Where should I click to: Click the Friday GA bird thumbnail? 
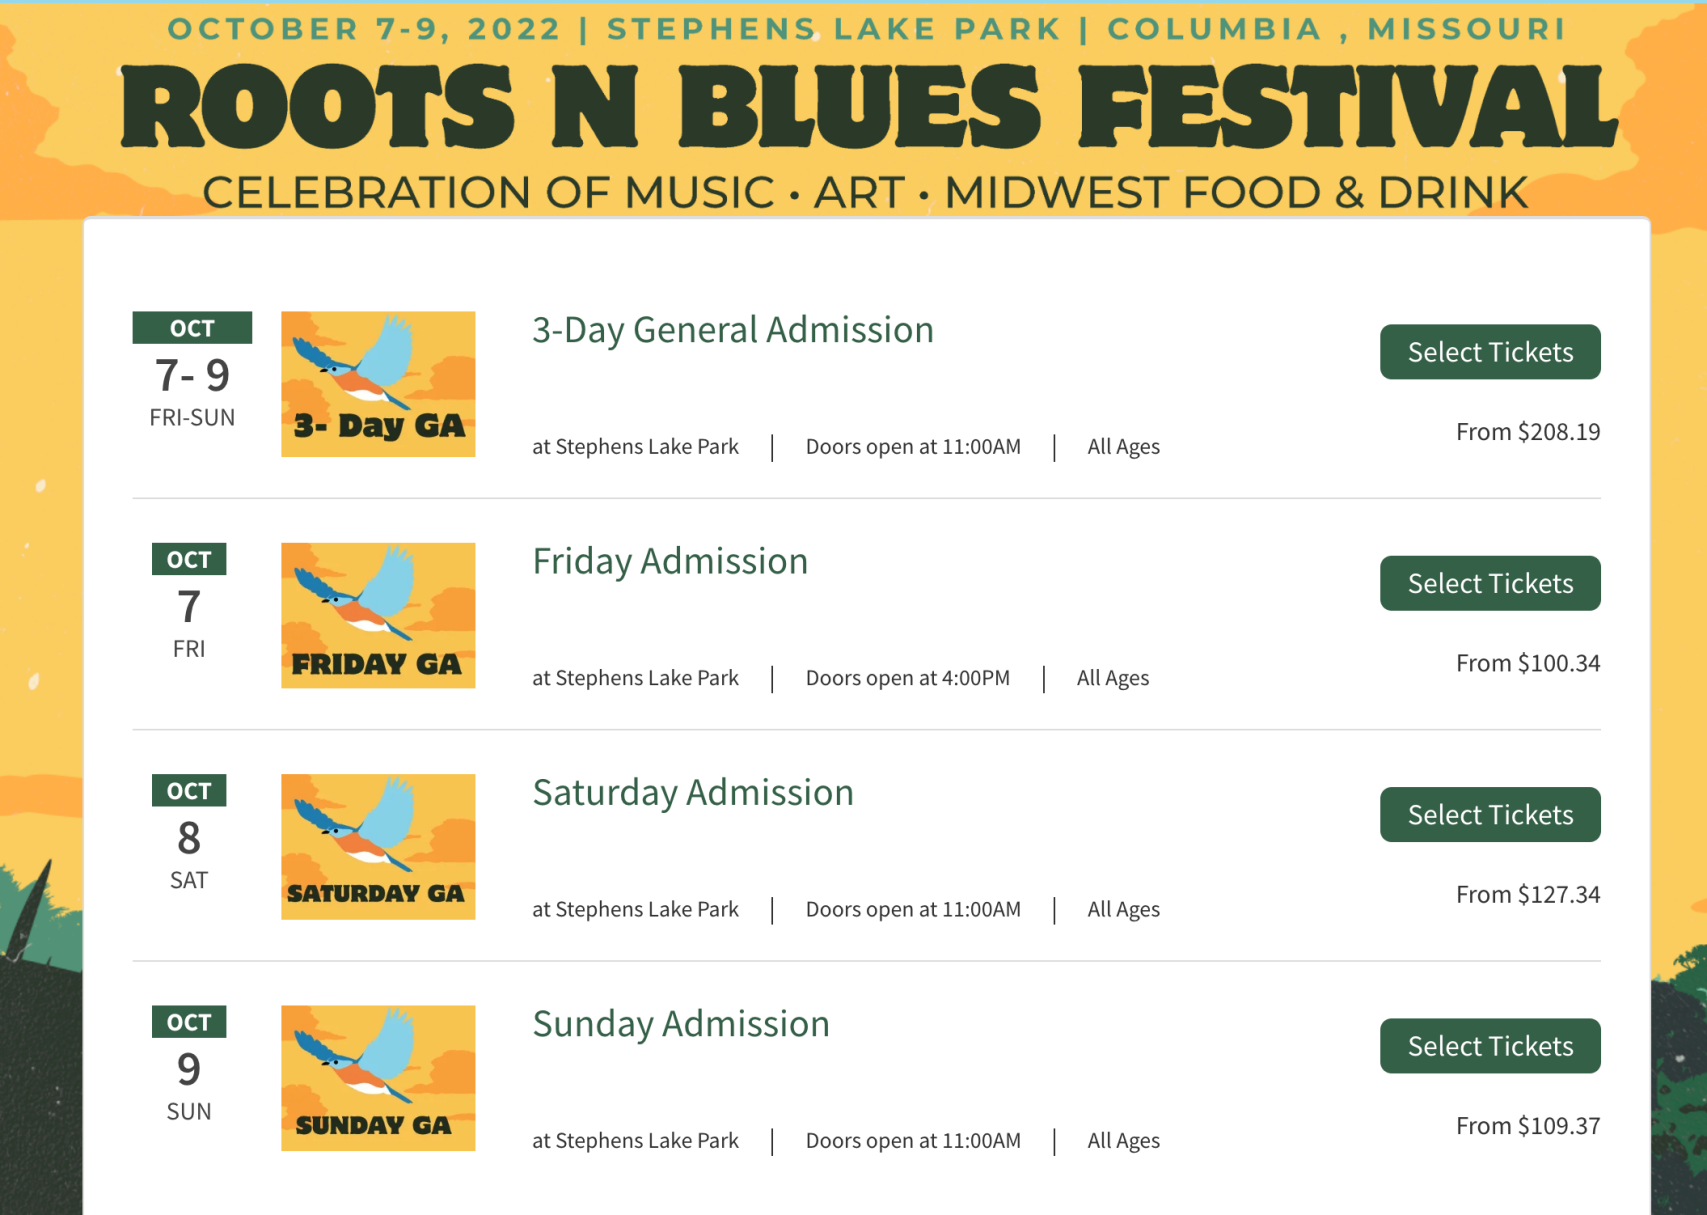pyautogui.click(x=378, y=615)
